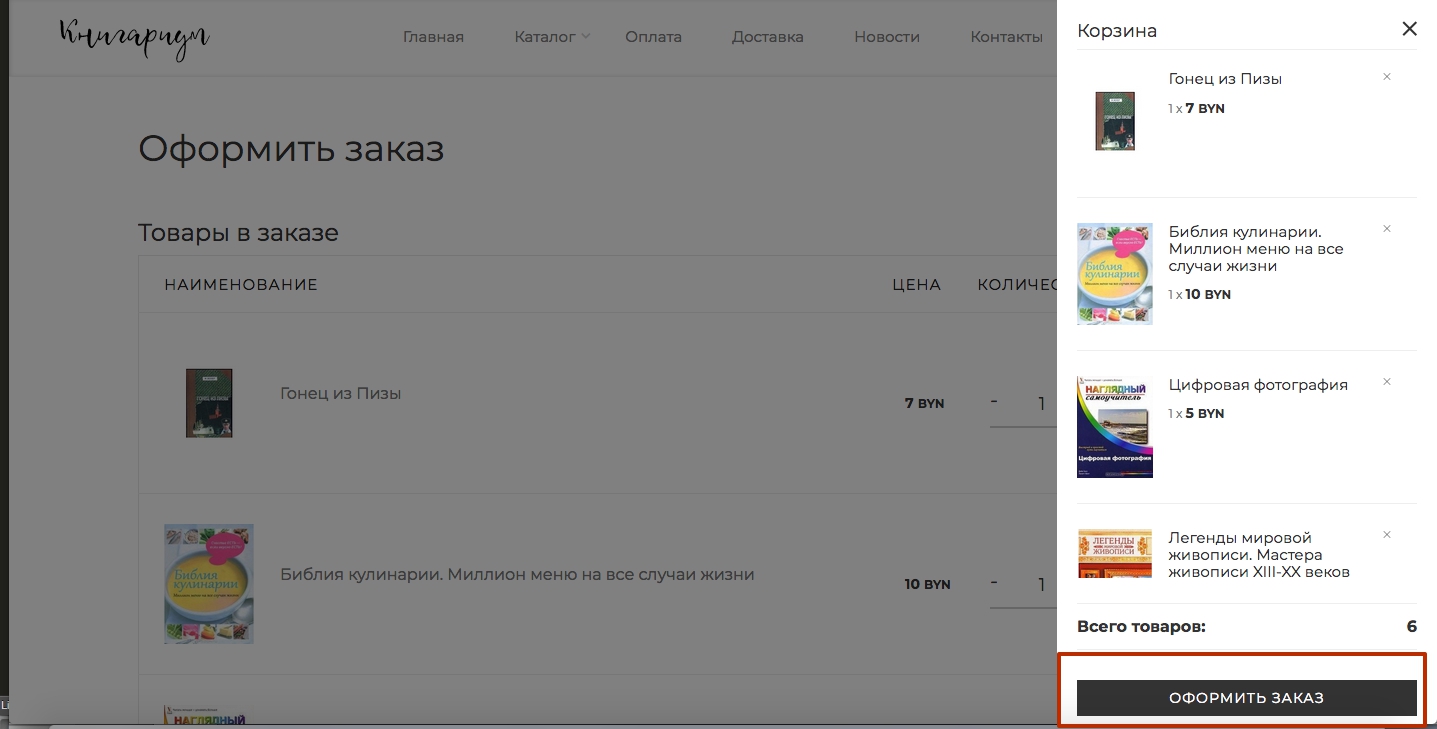
Task: Click the Книгариум logo
Action: (x=134, y=37)
